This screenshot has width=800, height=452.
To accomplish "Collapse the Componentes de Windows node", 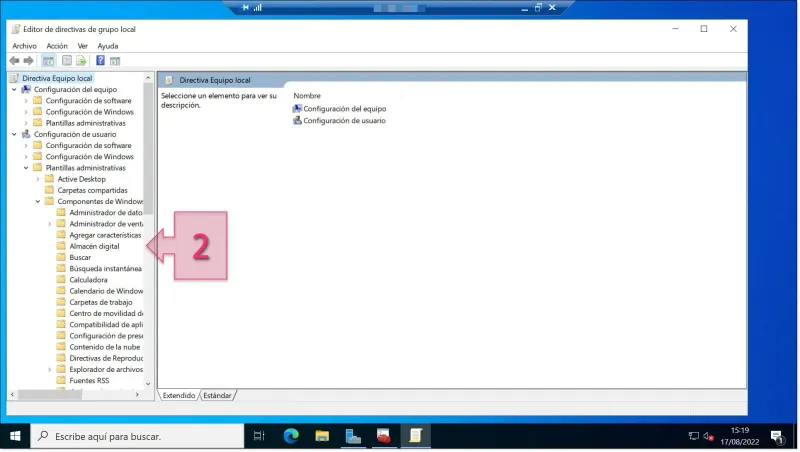I will click(x=38, y=202).
